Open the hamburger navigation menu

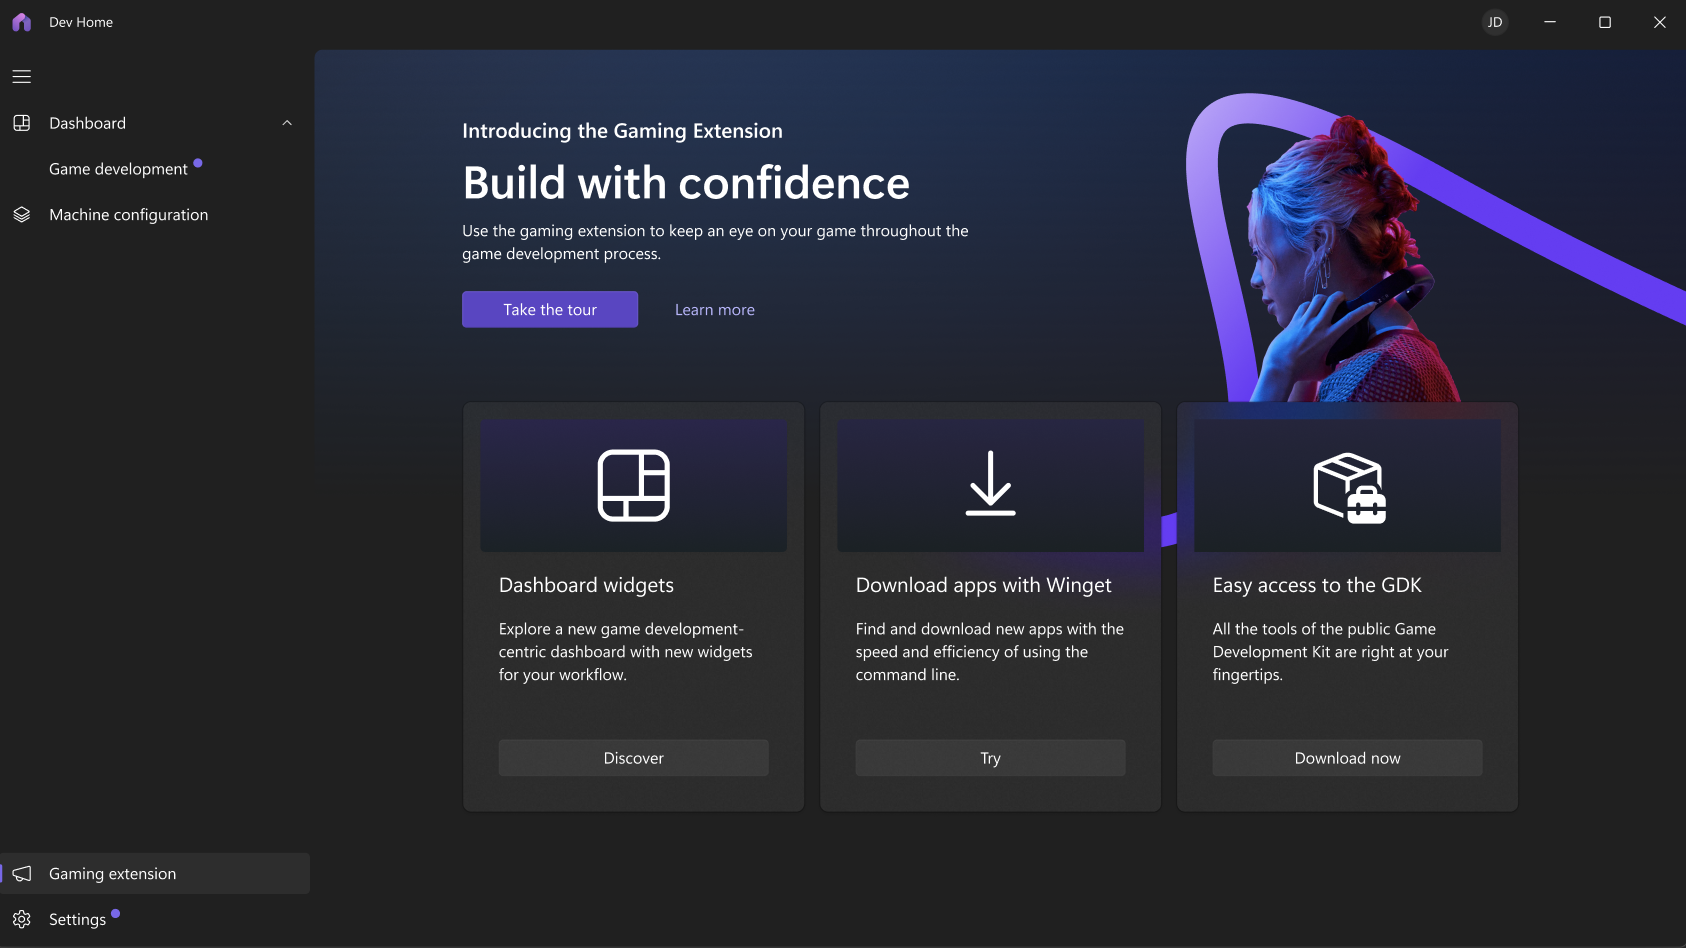coord(22,77)
